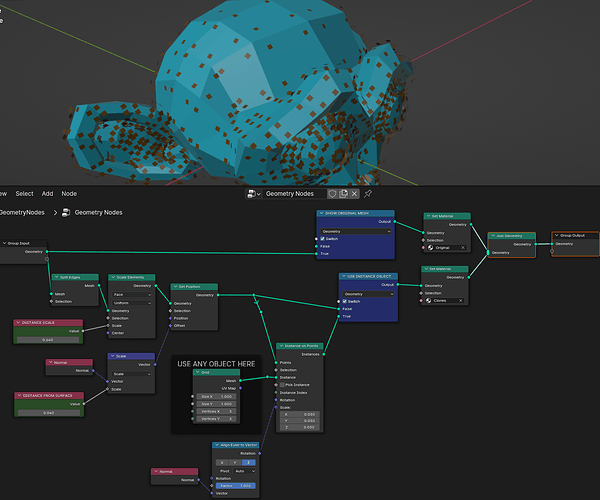Toggle the pin icon in the node editor header
The image size is (600, 500).
368,194
